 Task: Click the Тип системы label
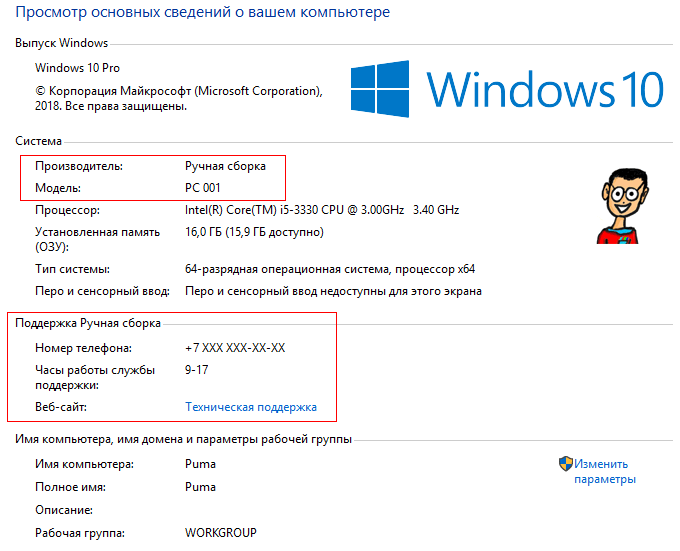click(72, 269)
